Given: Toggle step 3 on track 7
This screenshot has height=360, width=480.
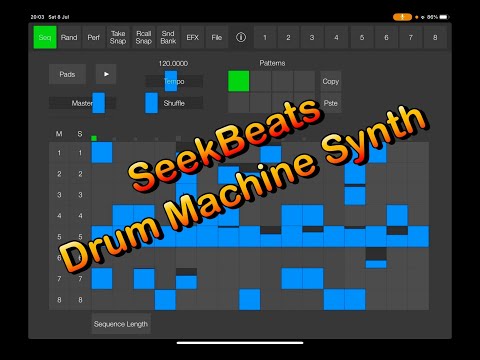Looking at the screenshot, I should (x=144, y=279).
